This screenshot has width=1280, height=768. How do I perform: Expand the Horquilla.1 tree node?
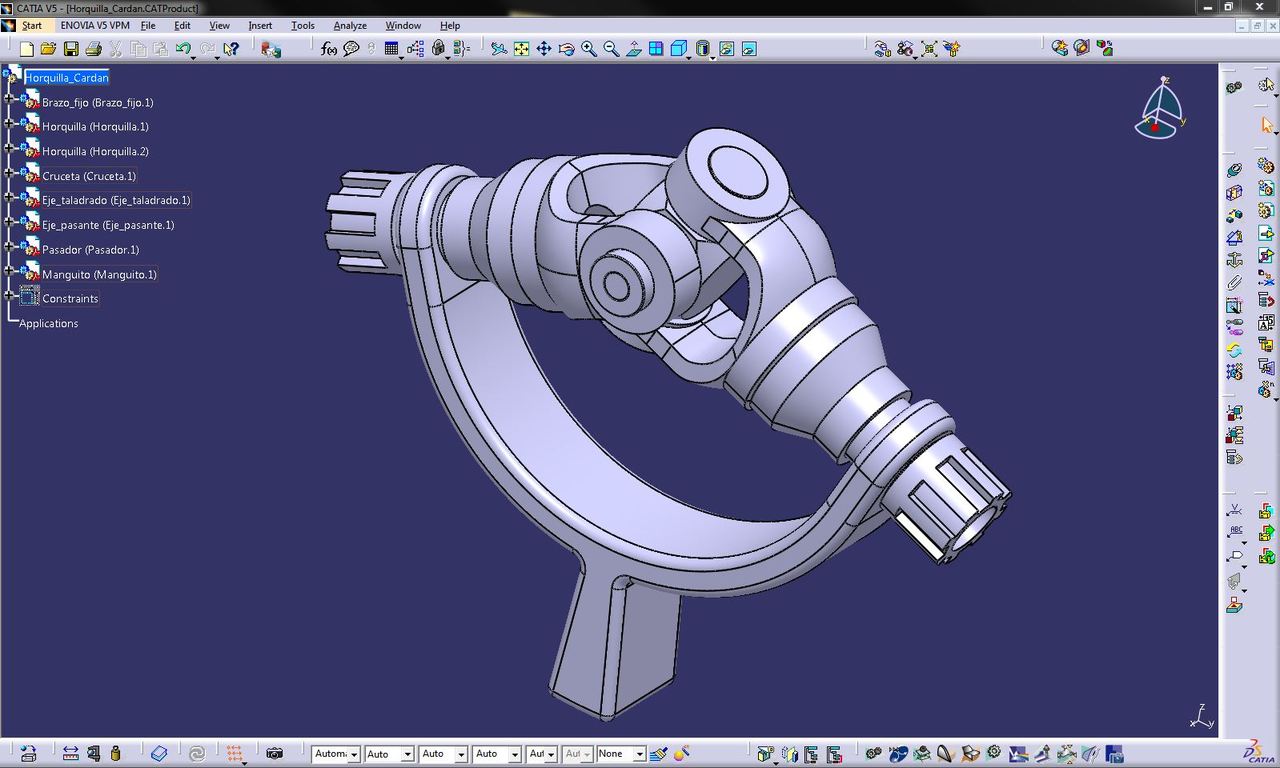9,123
